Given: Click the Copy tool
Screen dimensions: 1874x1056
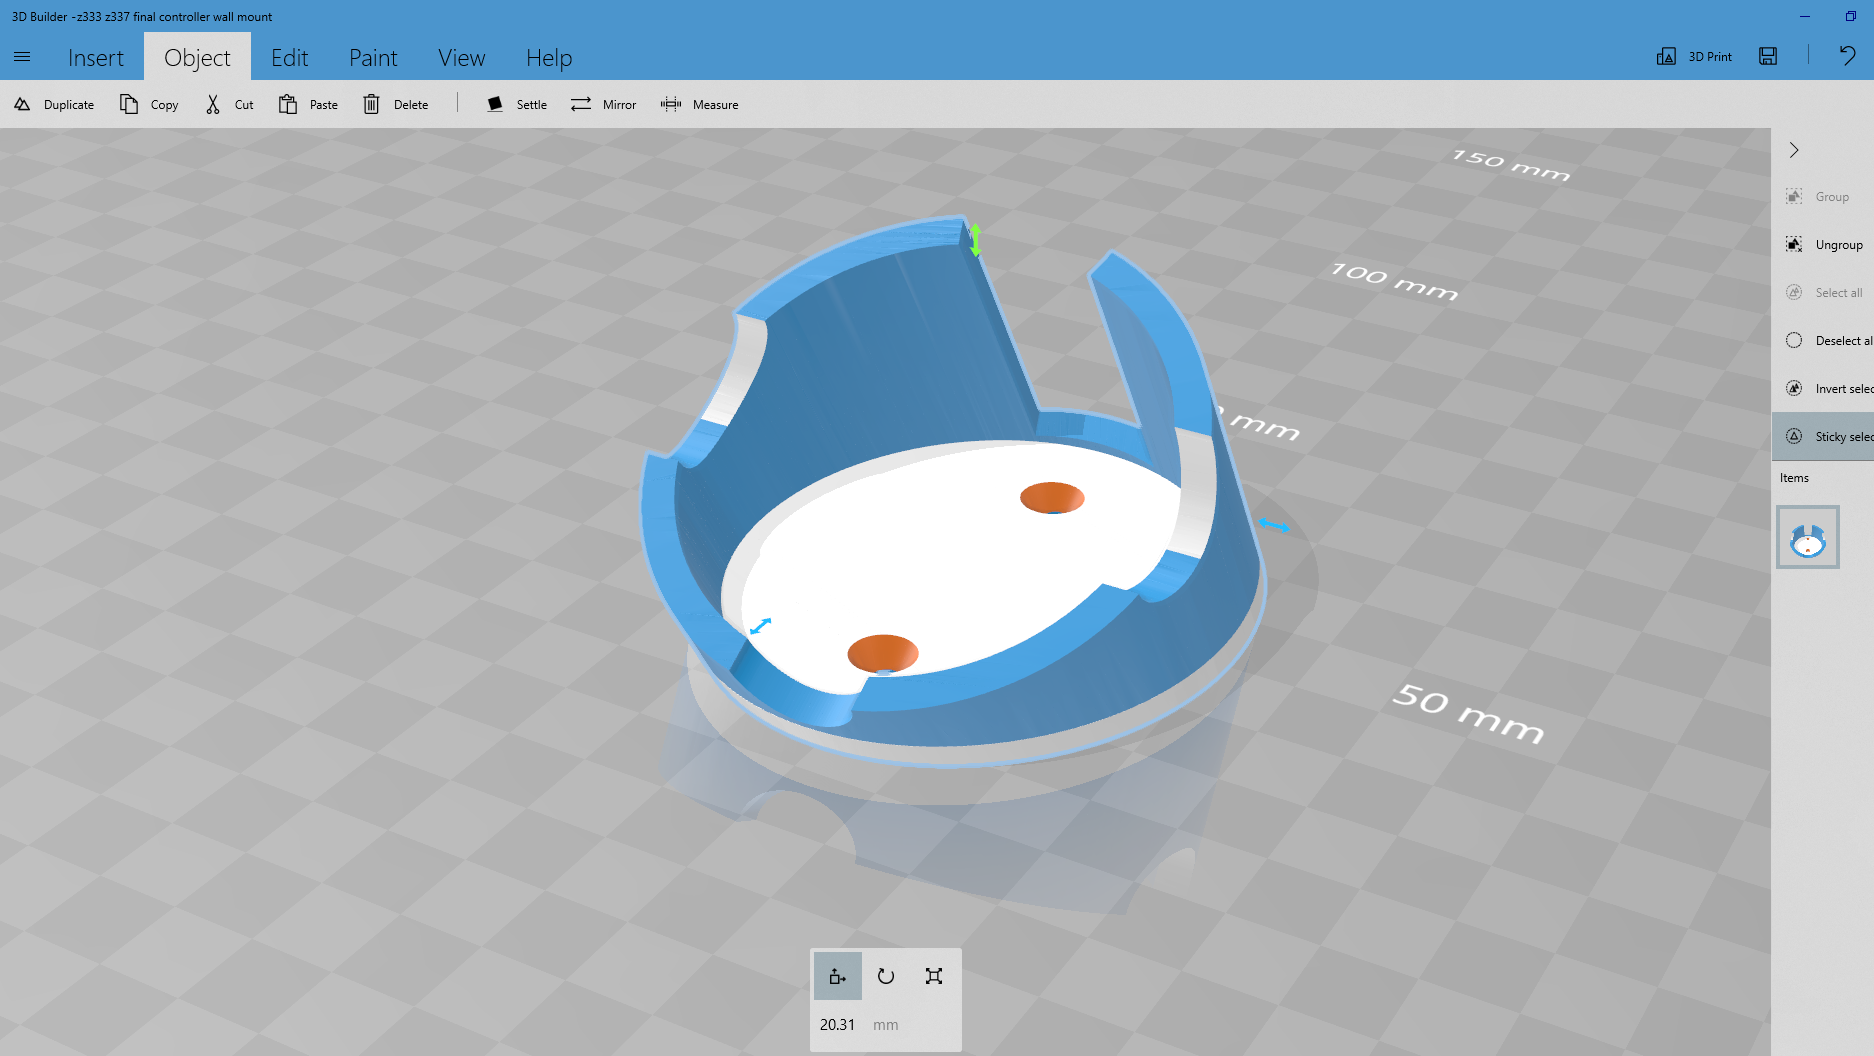Looking at the screenshot, I should [x=149, y=104].
